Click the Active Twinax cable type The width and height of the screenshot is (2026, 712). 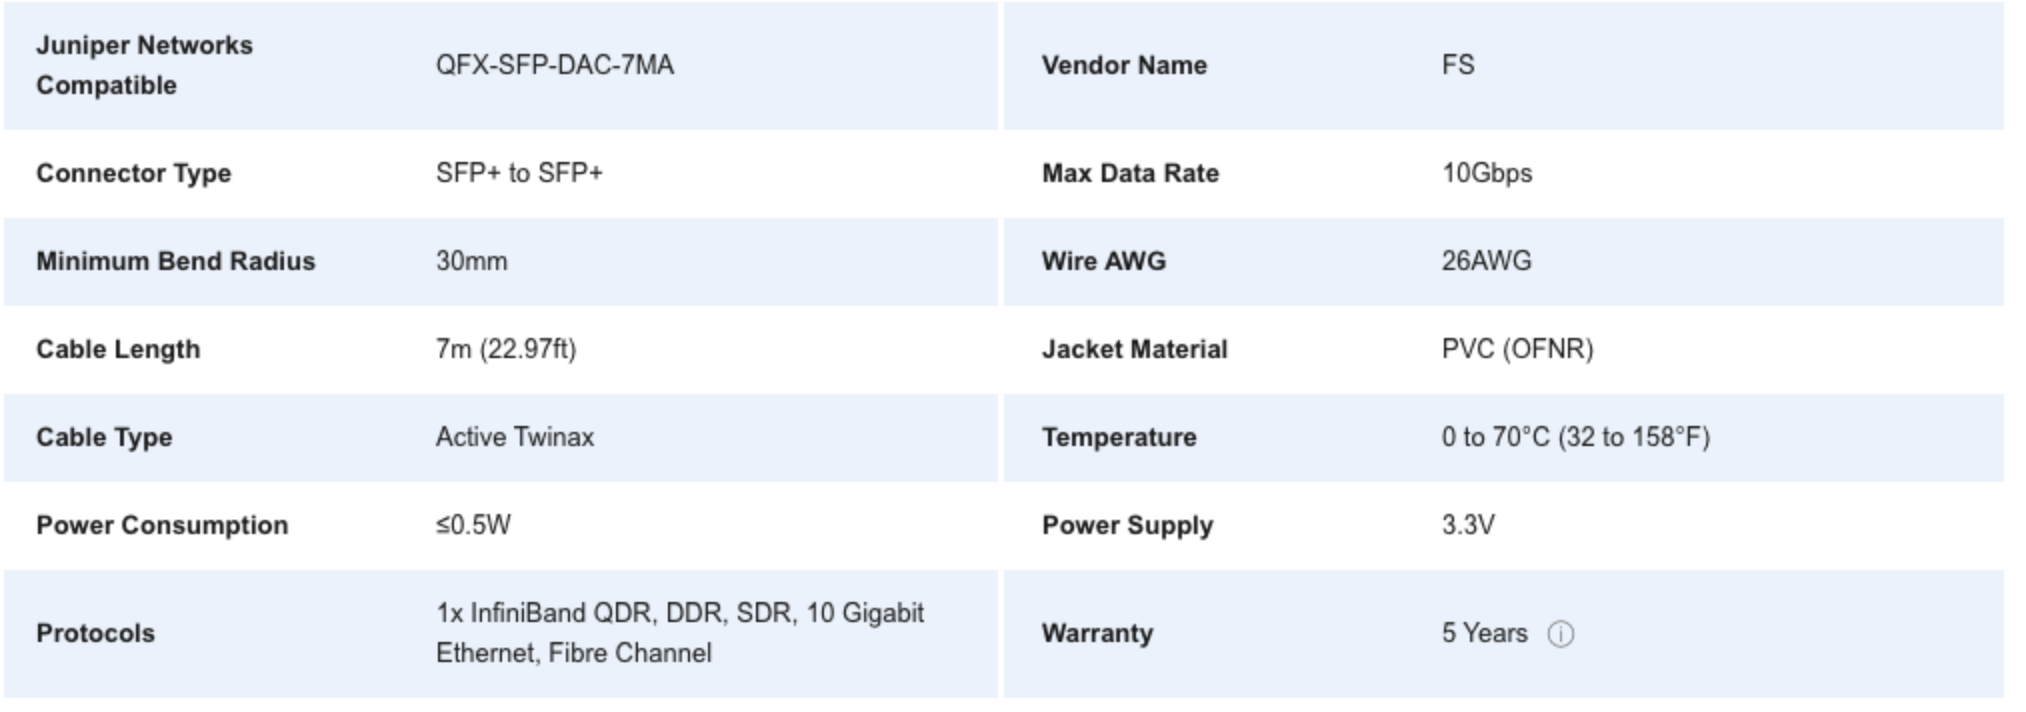coord(514,437)
